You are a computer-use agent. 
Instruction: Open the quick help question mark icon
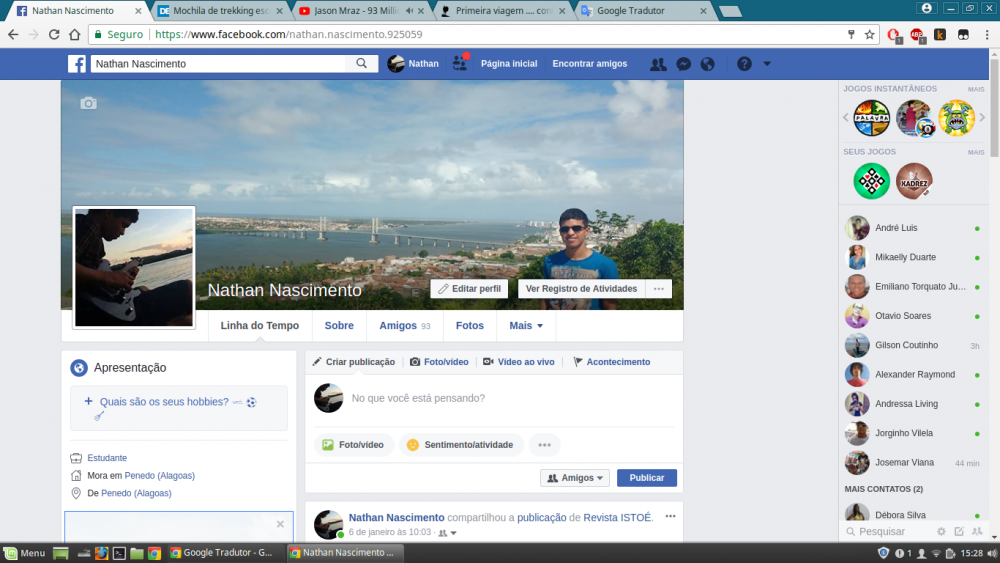pos(744,64)
